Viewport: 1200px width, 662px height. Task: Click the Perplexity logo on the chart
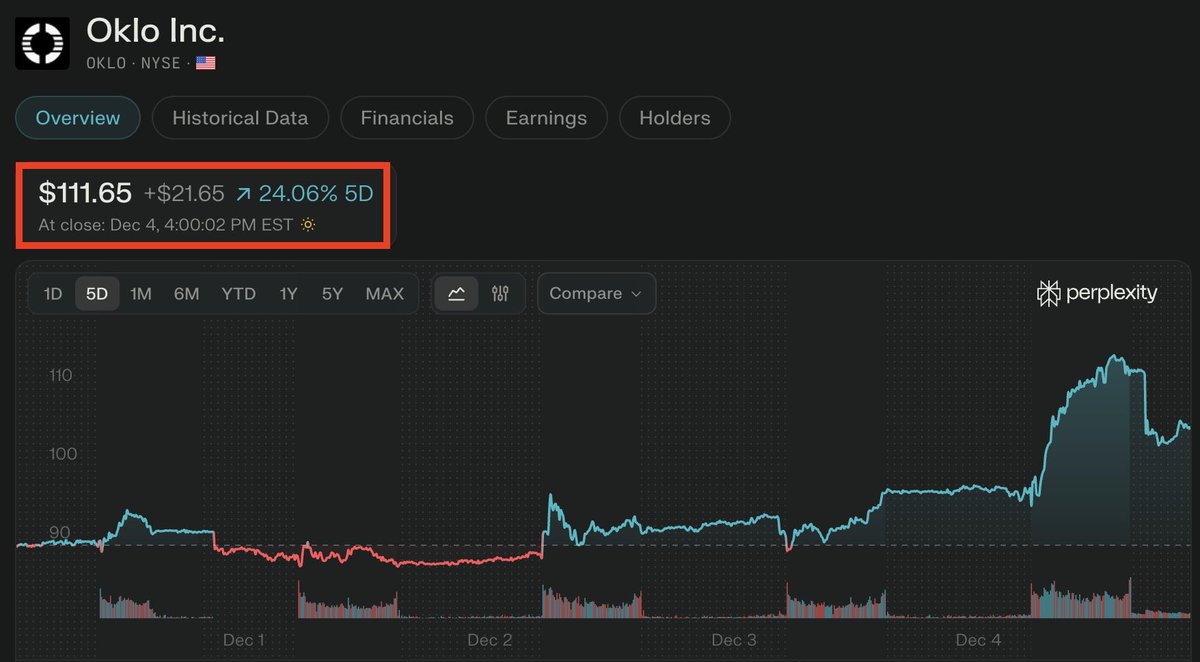(x=1097, y=293)
